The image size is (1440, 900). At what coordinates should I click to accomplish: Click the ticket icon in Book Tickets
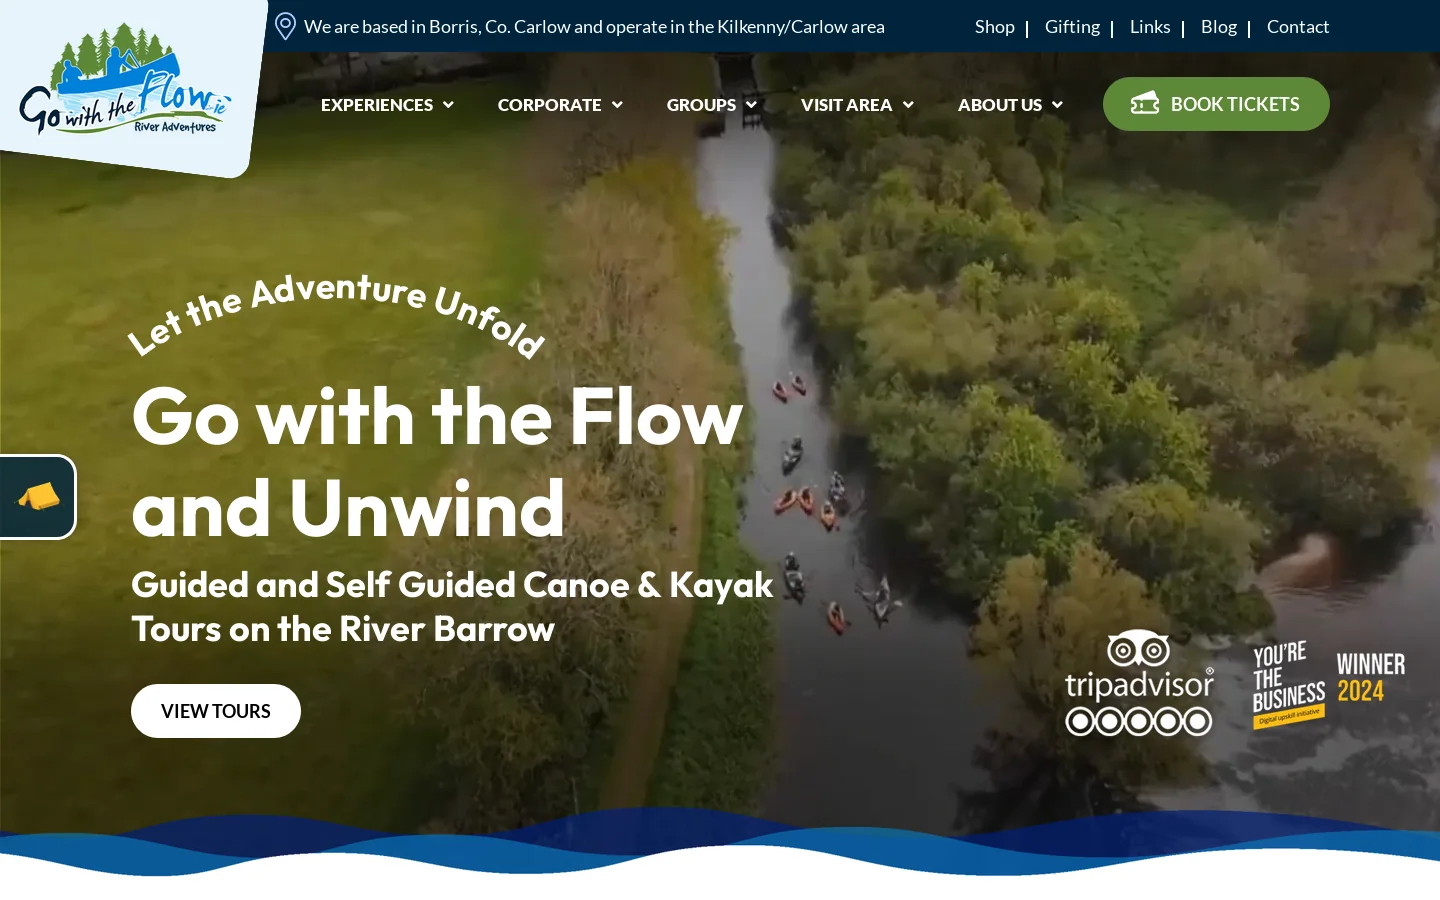(x=1145, y=104)
